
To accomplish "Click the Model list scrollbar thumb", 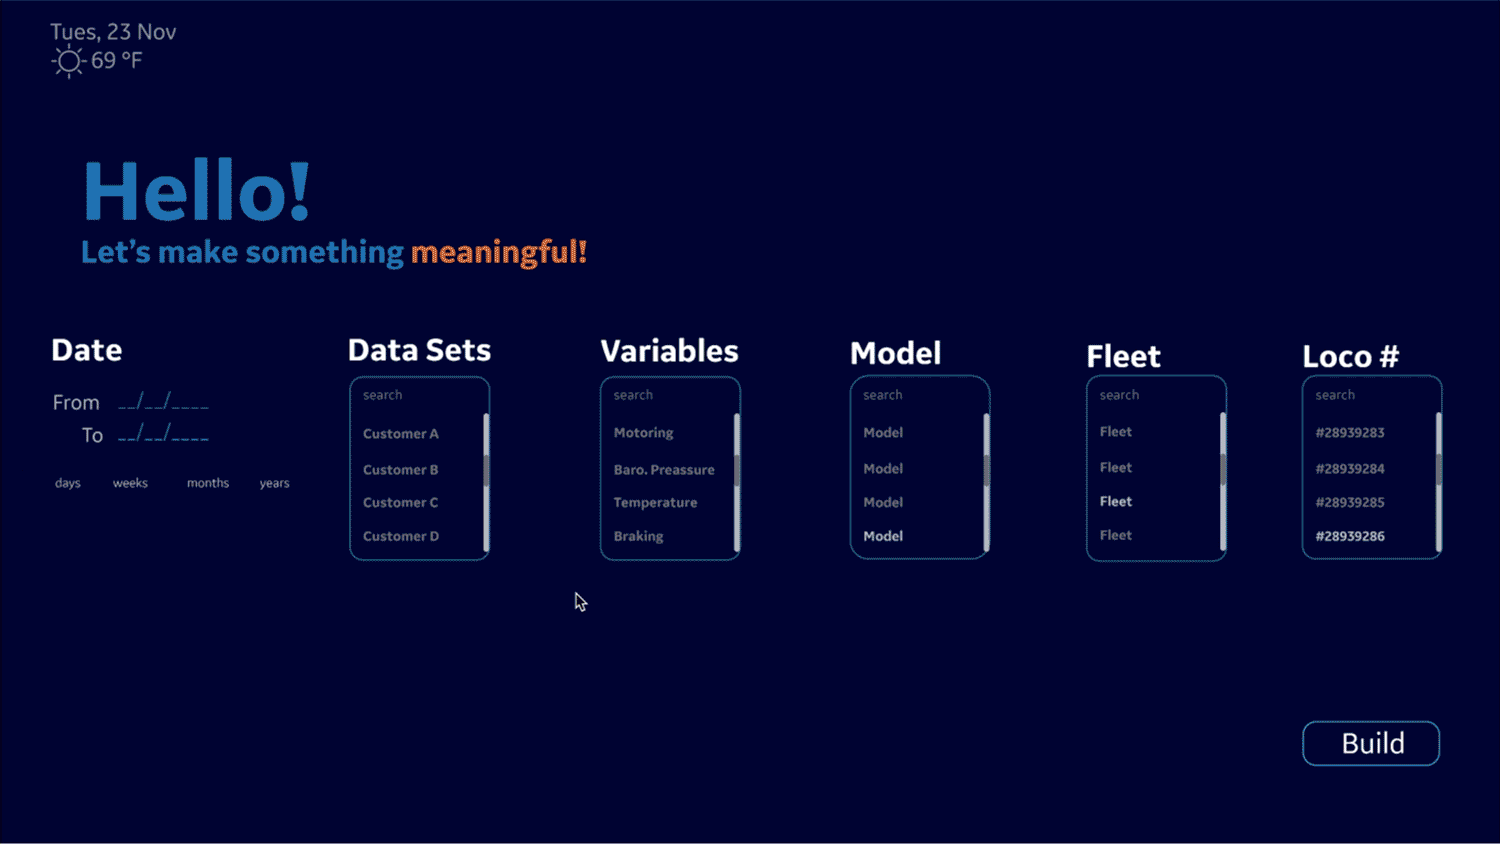I will click(986, 470).
